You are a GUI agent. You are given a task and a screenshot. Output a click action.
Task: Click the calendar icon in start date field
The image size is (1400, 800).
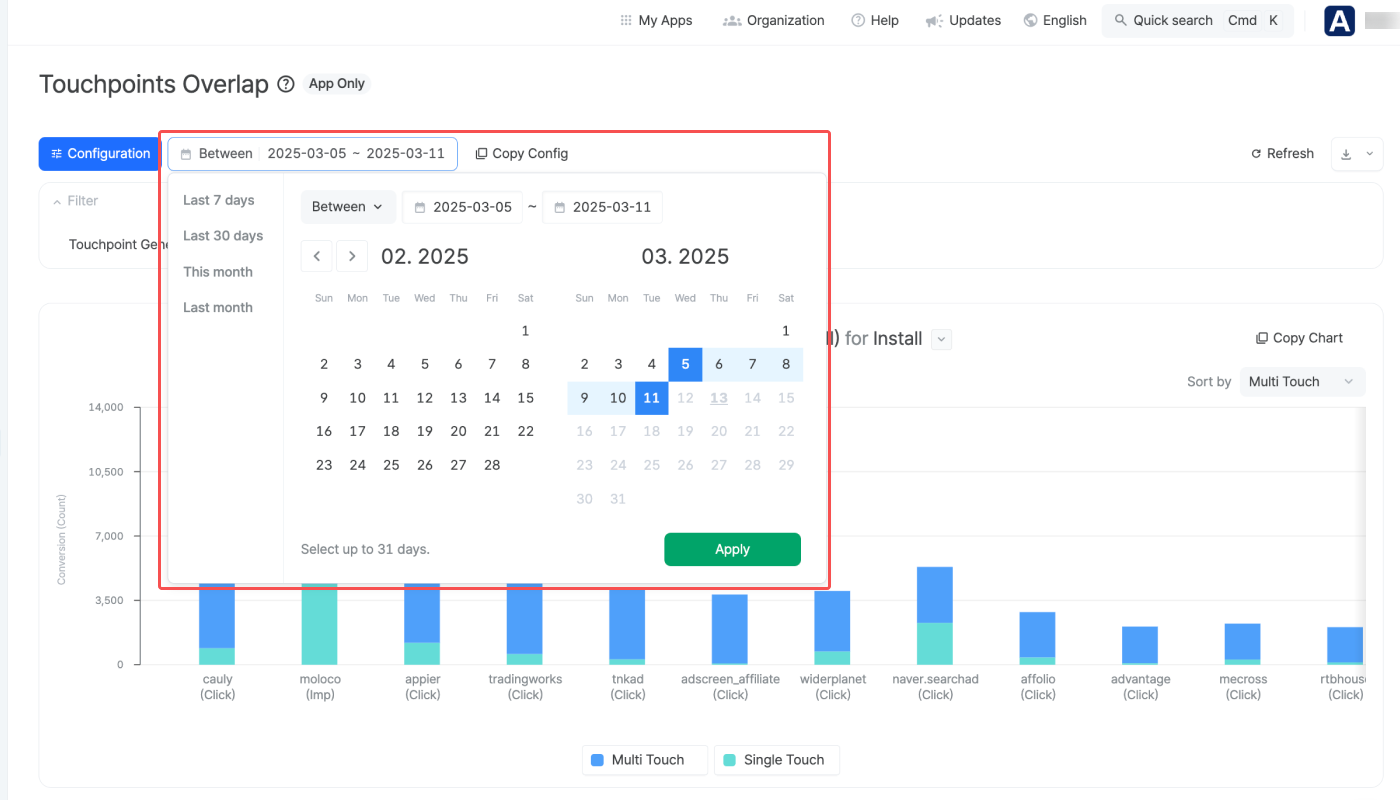coord(420,208)
